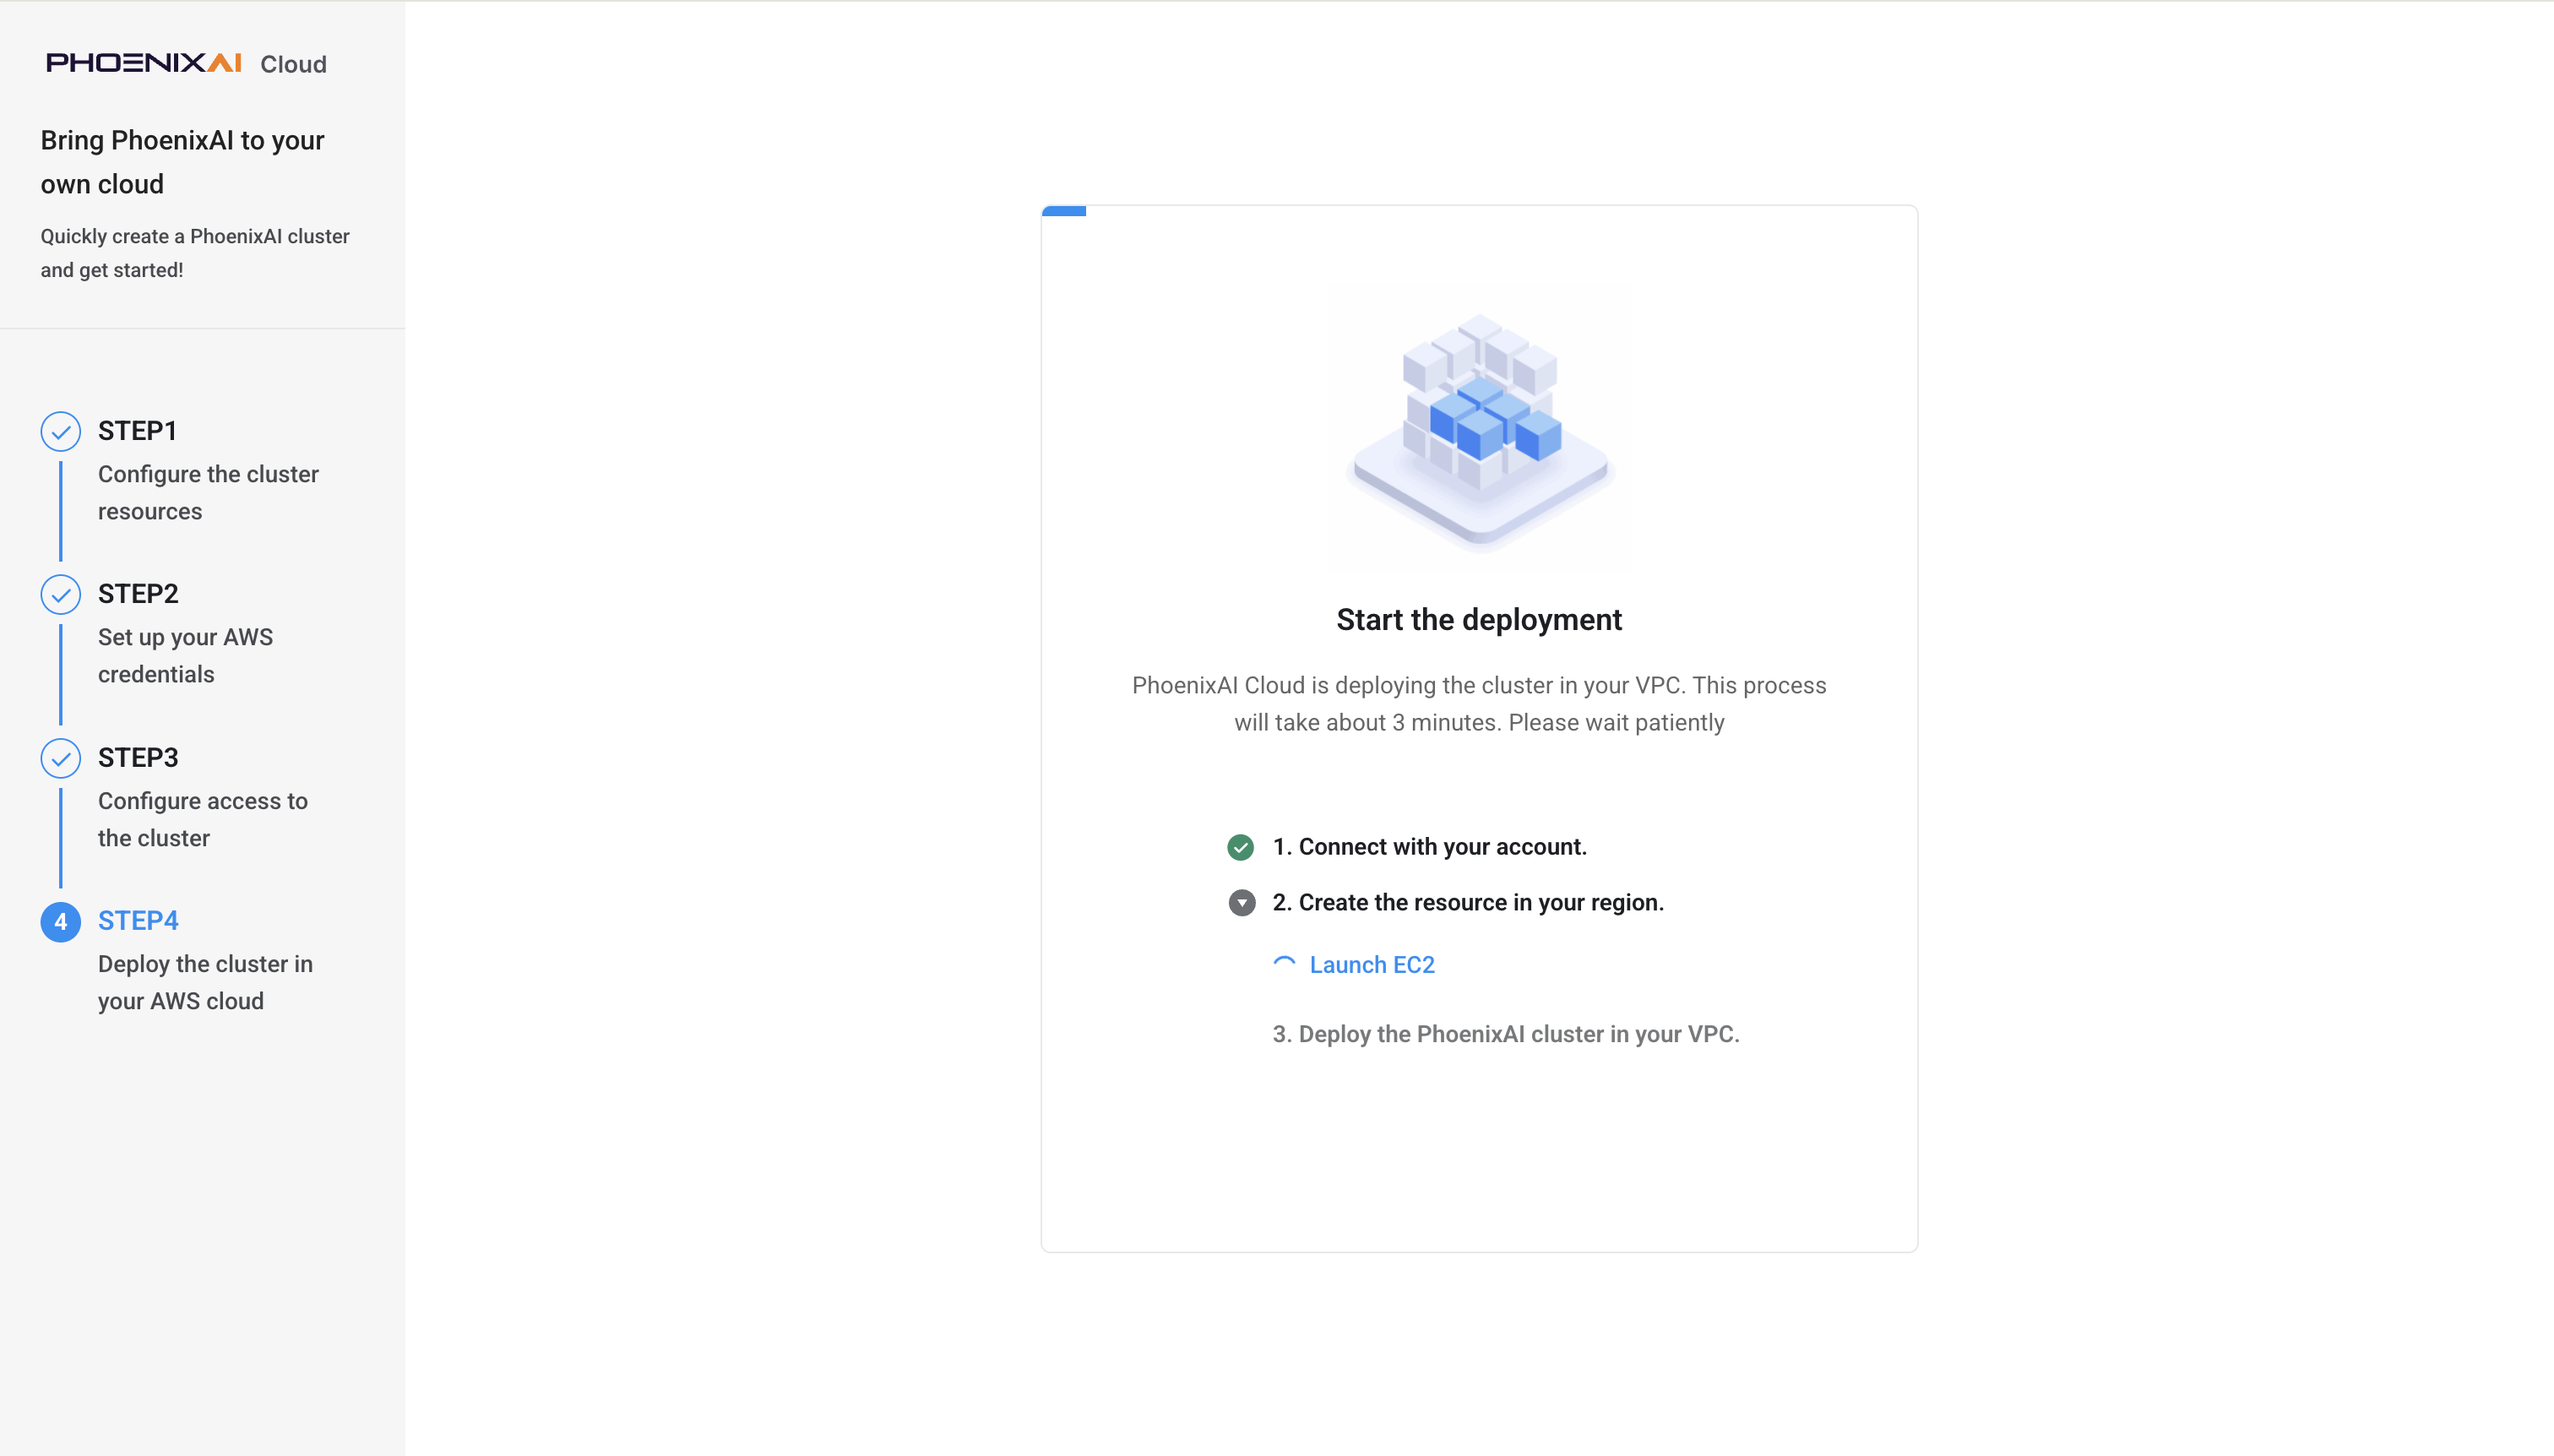2554x1456 pixels.
Task: Click the green check next to Connect with your account
Action: tap(1240, 847)
